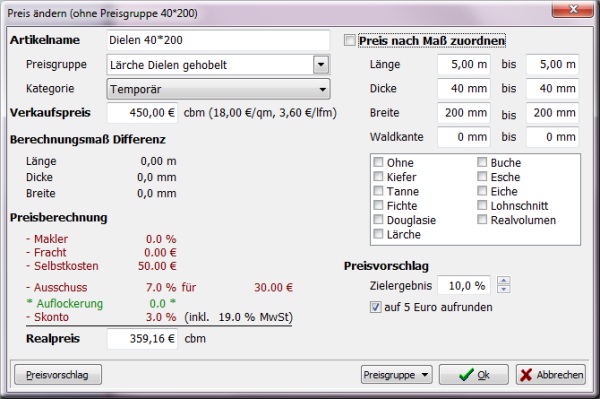The image size is (600, 399).
Task: Check the Preis nach Maß zuordnen checkbox
Action: [x=349, y=40]
